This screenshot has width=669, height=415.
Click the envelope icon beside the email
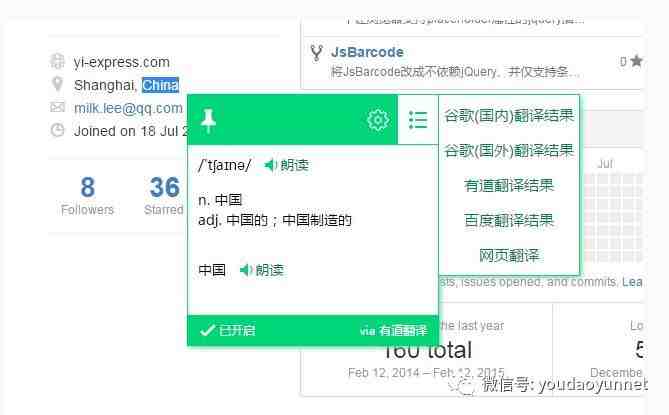(x=58, y=107)
